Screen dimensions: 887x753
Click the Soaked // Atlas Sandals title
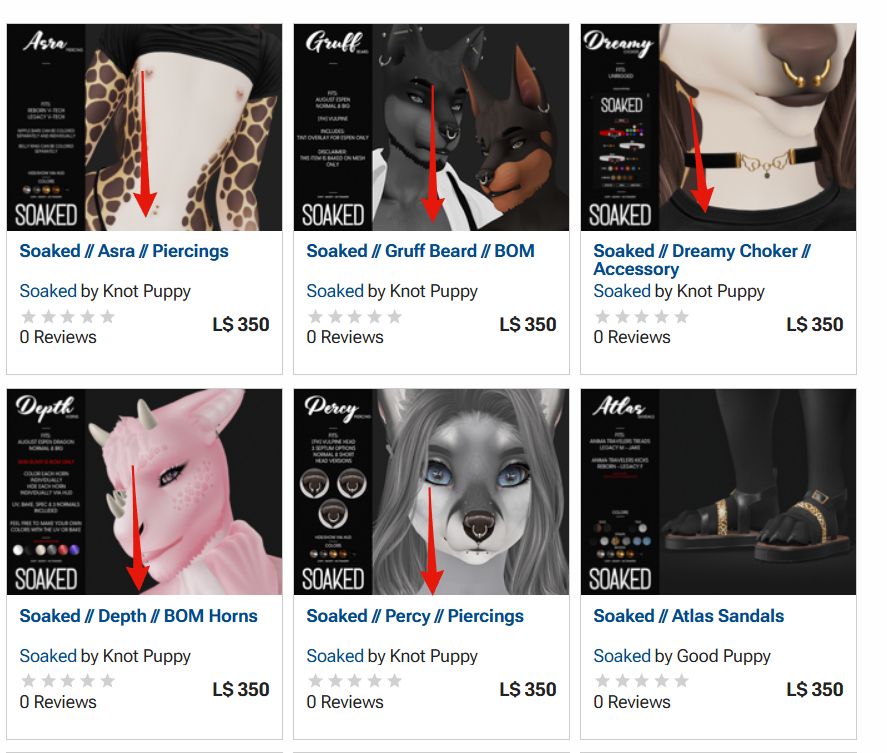(689, 616)
